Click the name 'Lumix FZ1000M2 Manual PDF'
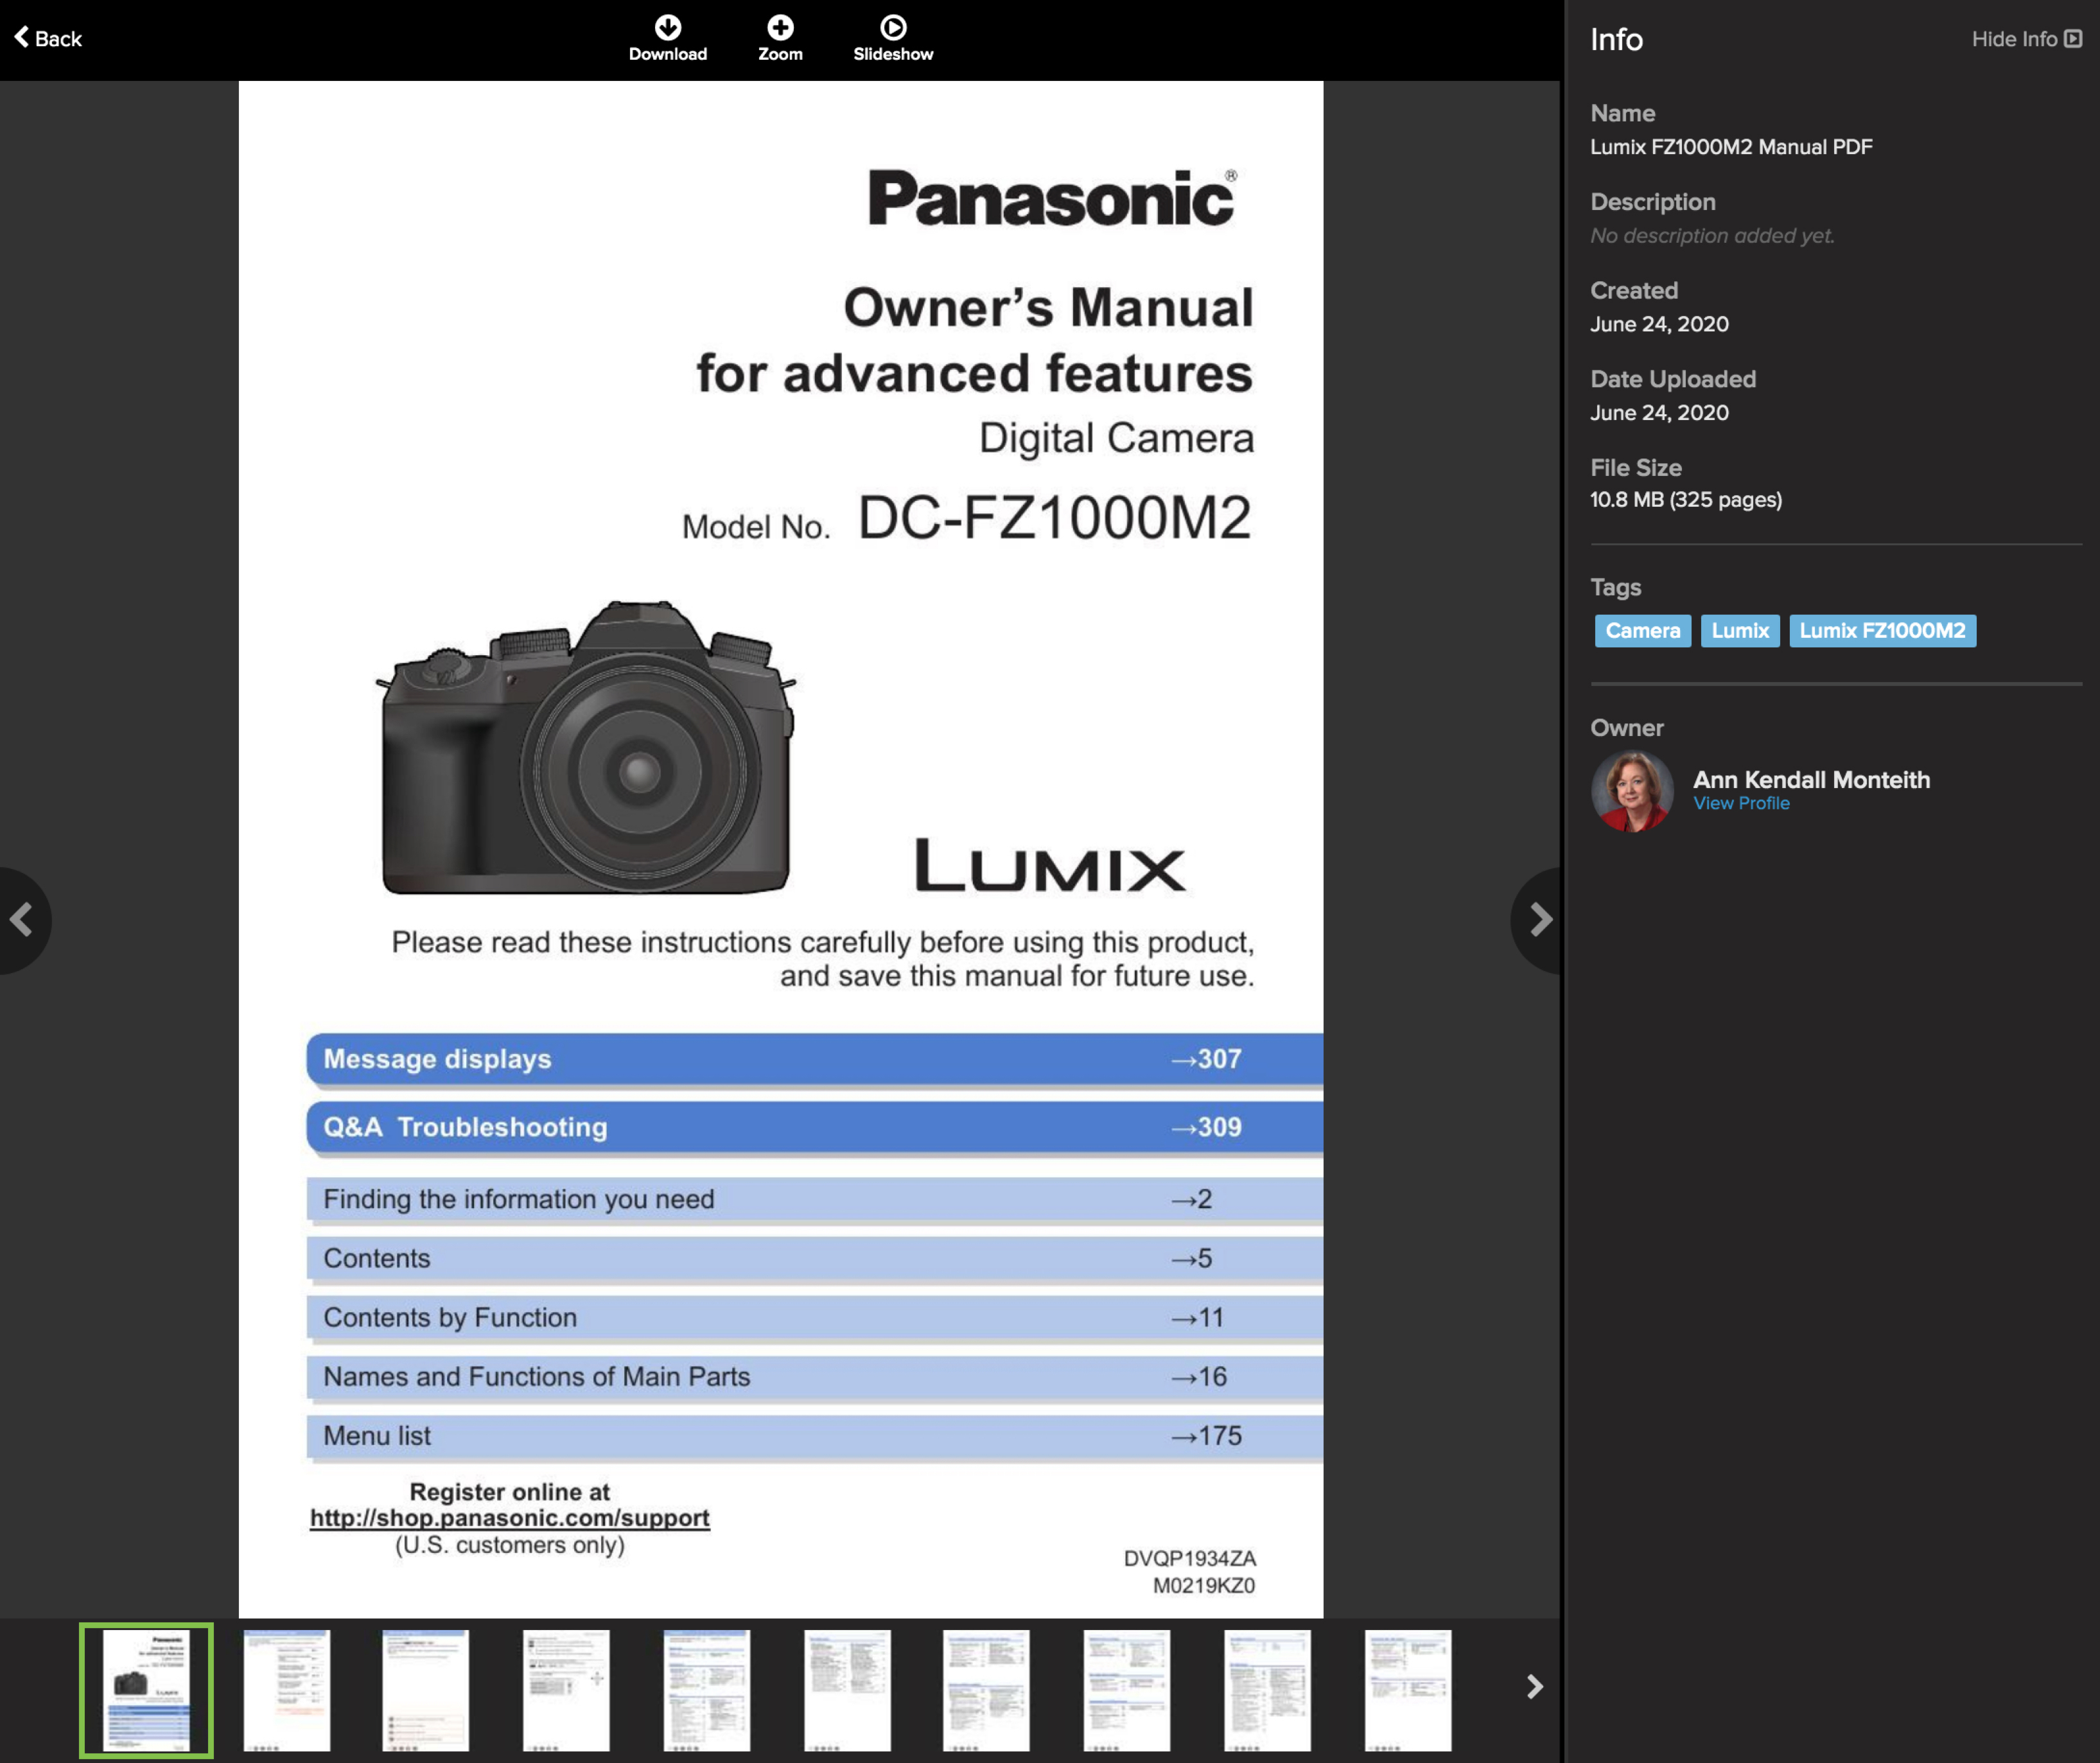The width and height of the screenshot is (2100, 1763). 1731,147
